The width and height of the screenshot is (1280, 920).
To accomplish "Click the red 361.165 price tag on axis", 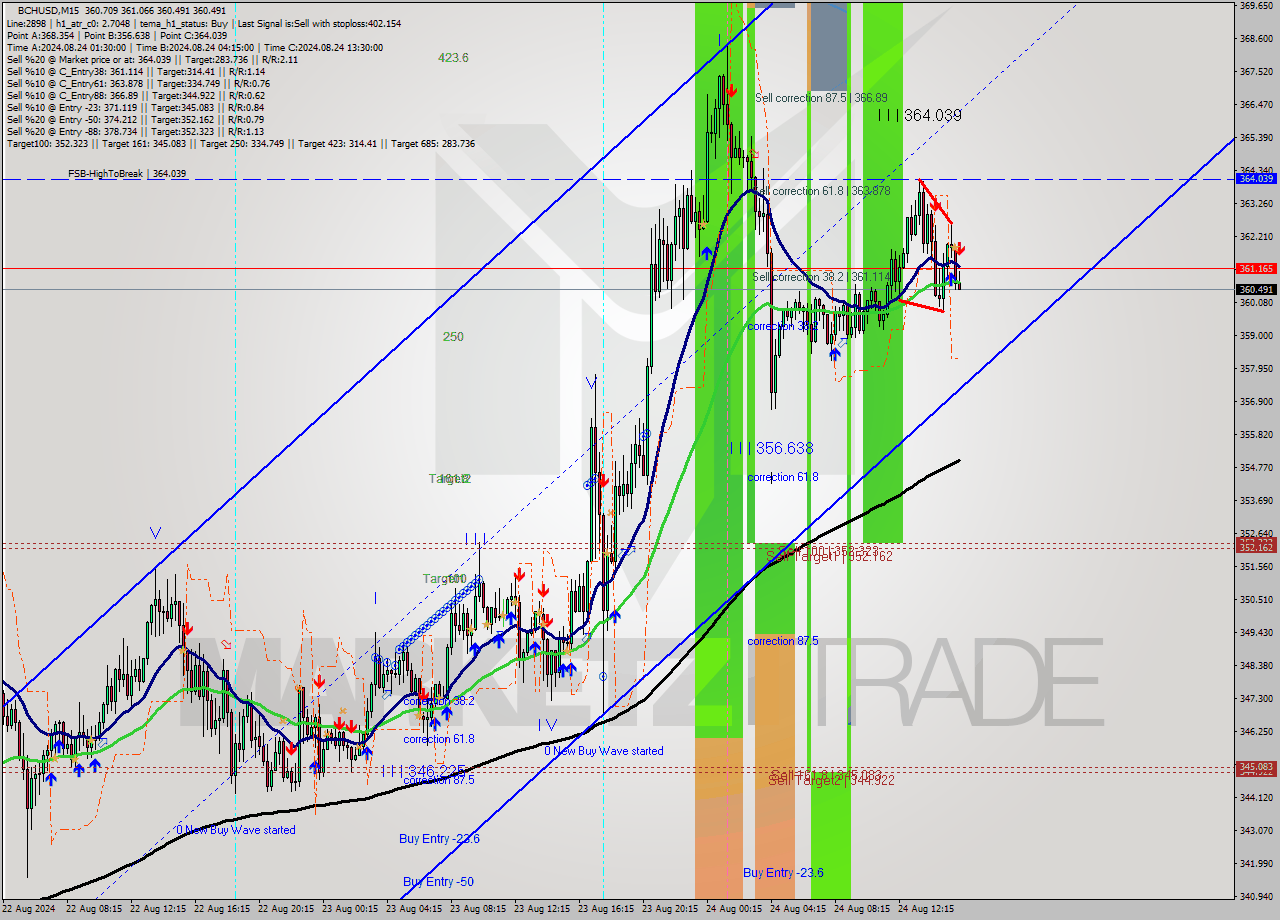I will point(1256,269).
